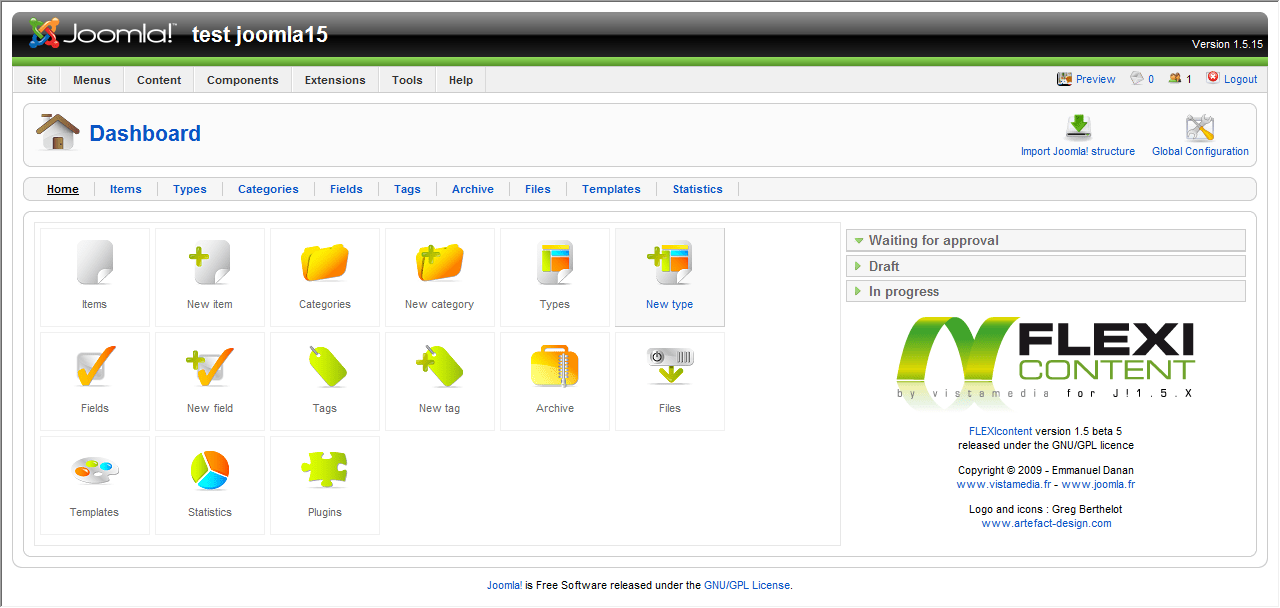Image resolution: width=1280 pixels, height=608 pixels.
Task: Visit the www.vistamedia.fr link
Action: [x=1004, y=484]
